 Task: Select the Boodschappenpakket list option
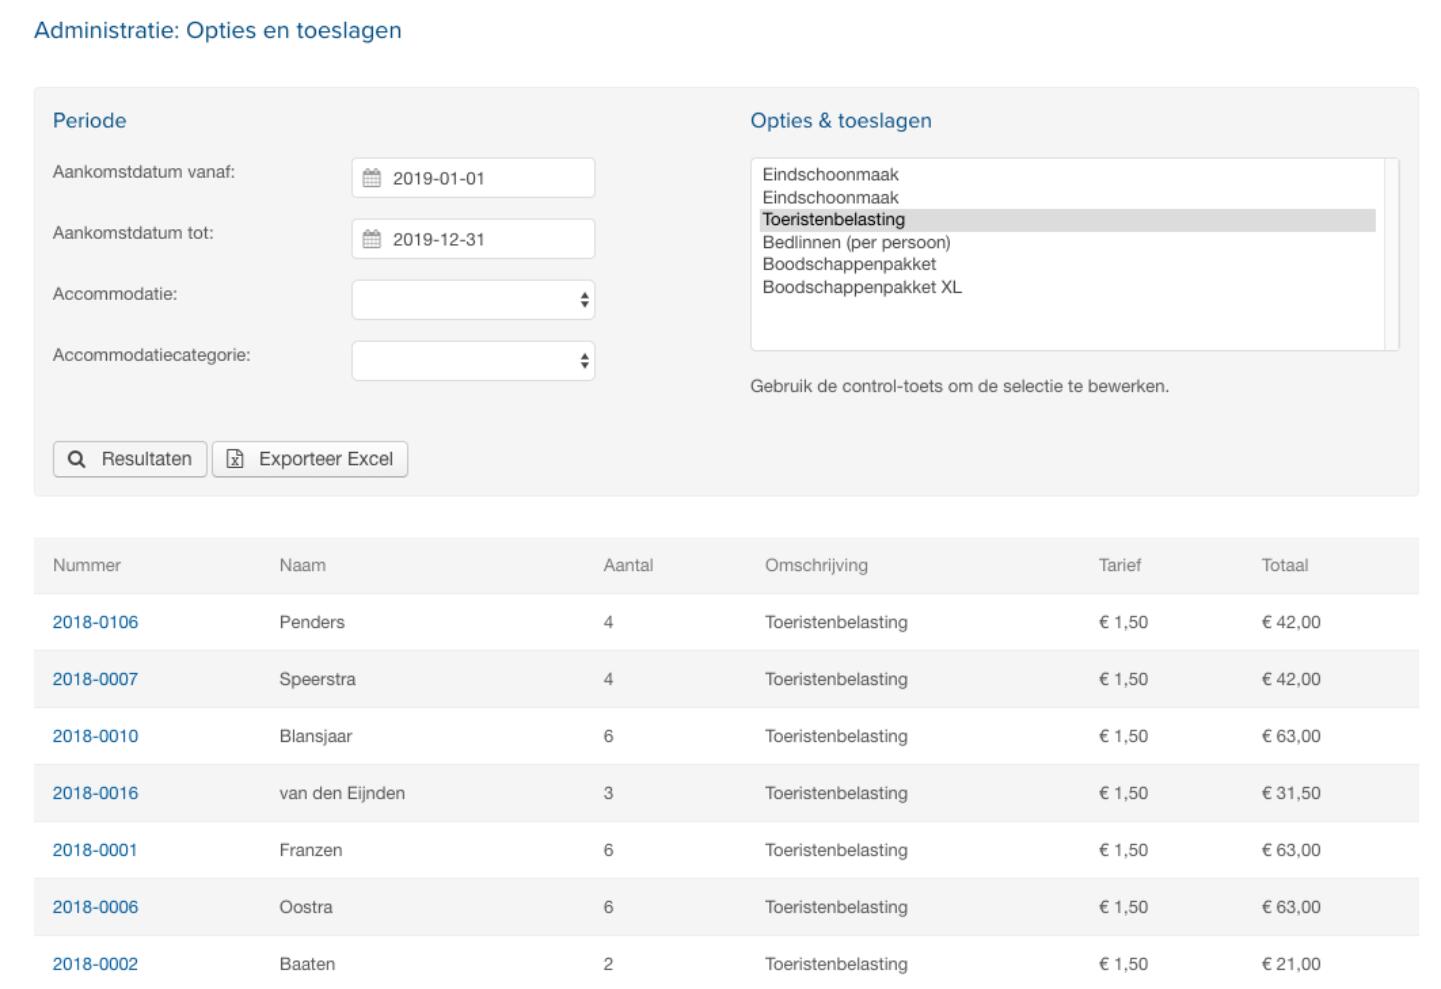849,264
